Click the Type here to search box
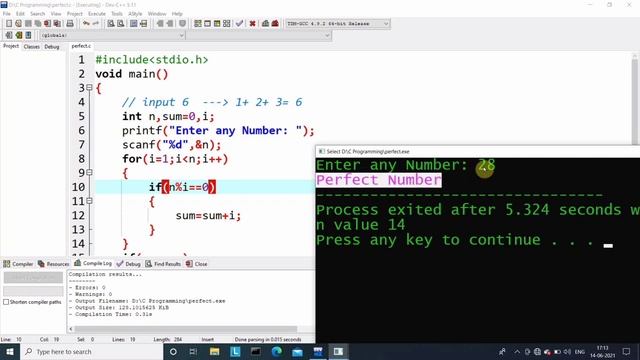Screen dimensions: 640x360 (91, 351)
